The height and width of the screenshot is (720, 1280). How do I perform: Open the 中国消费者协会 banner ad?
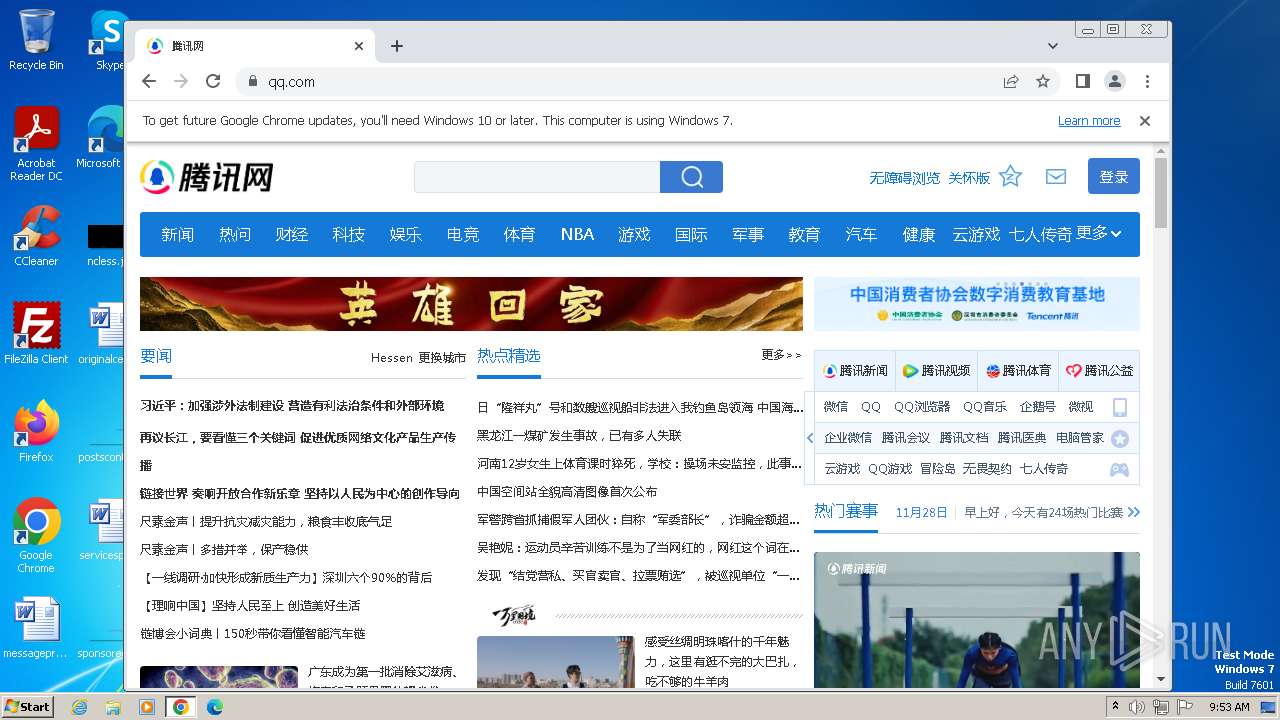(x=976, y=304)
